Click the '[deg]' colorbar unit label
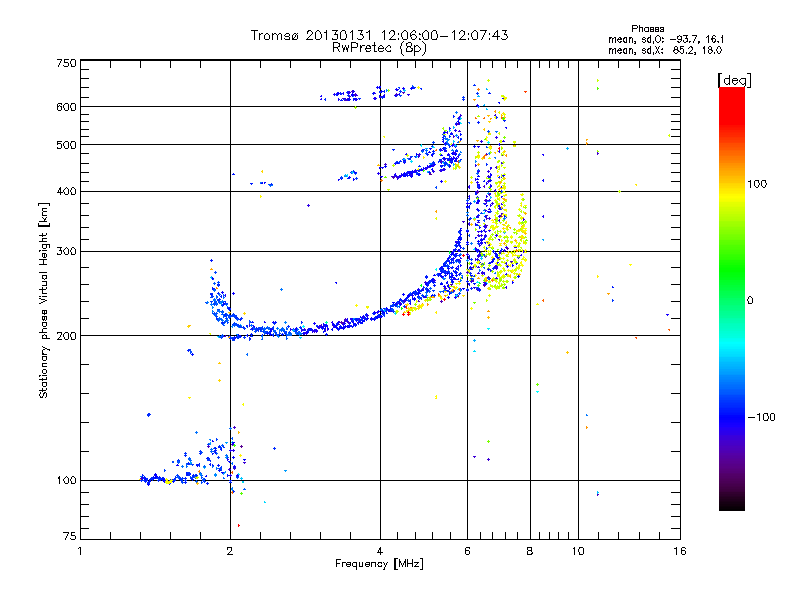This screenshot has width=800, height=600. point(734,80)
